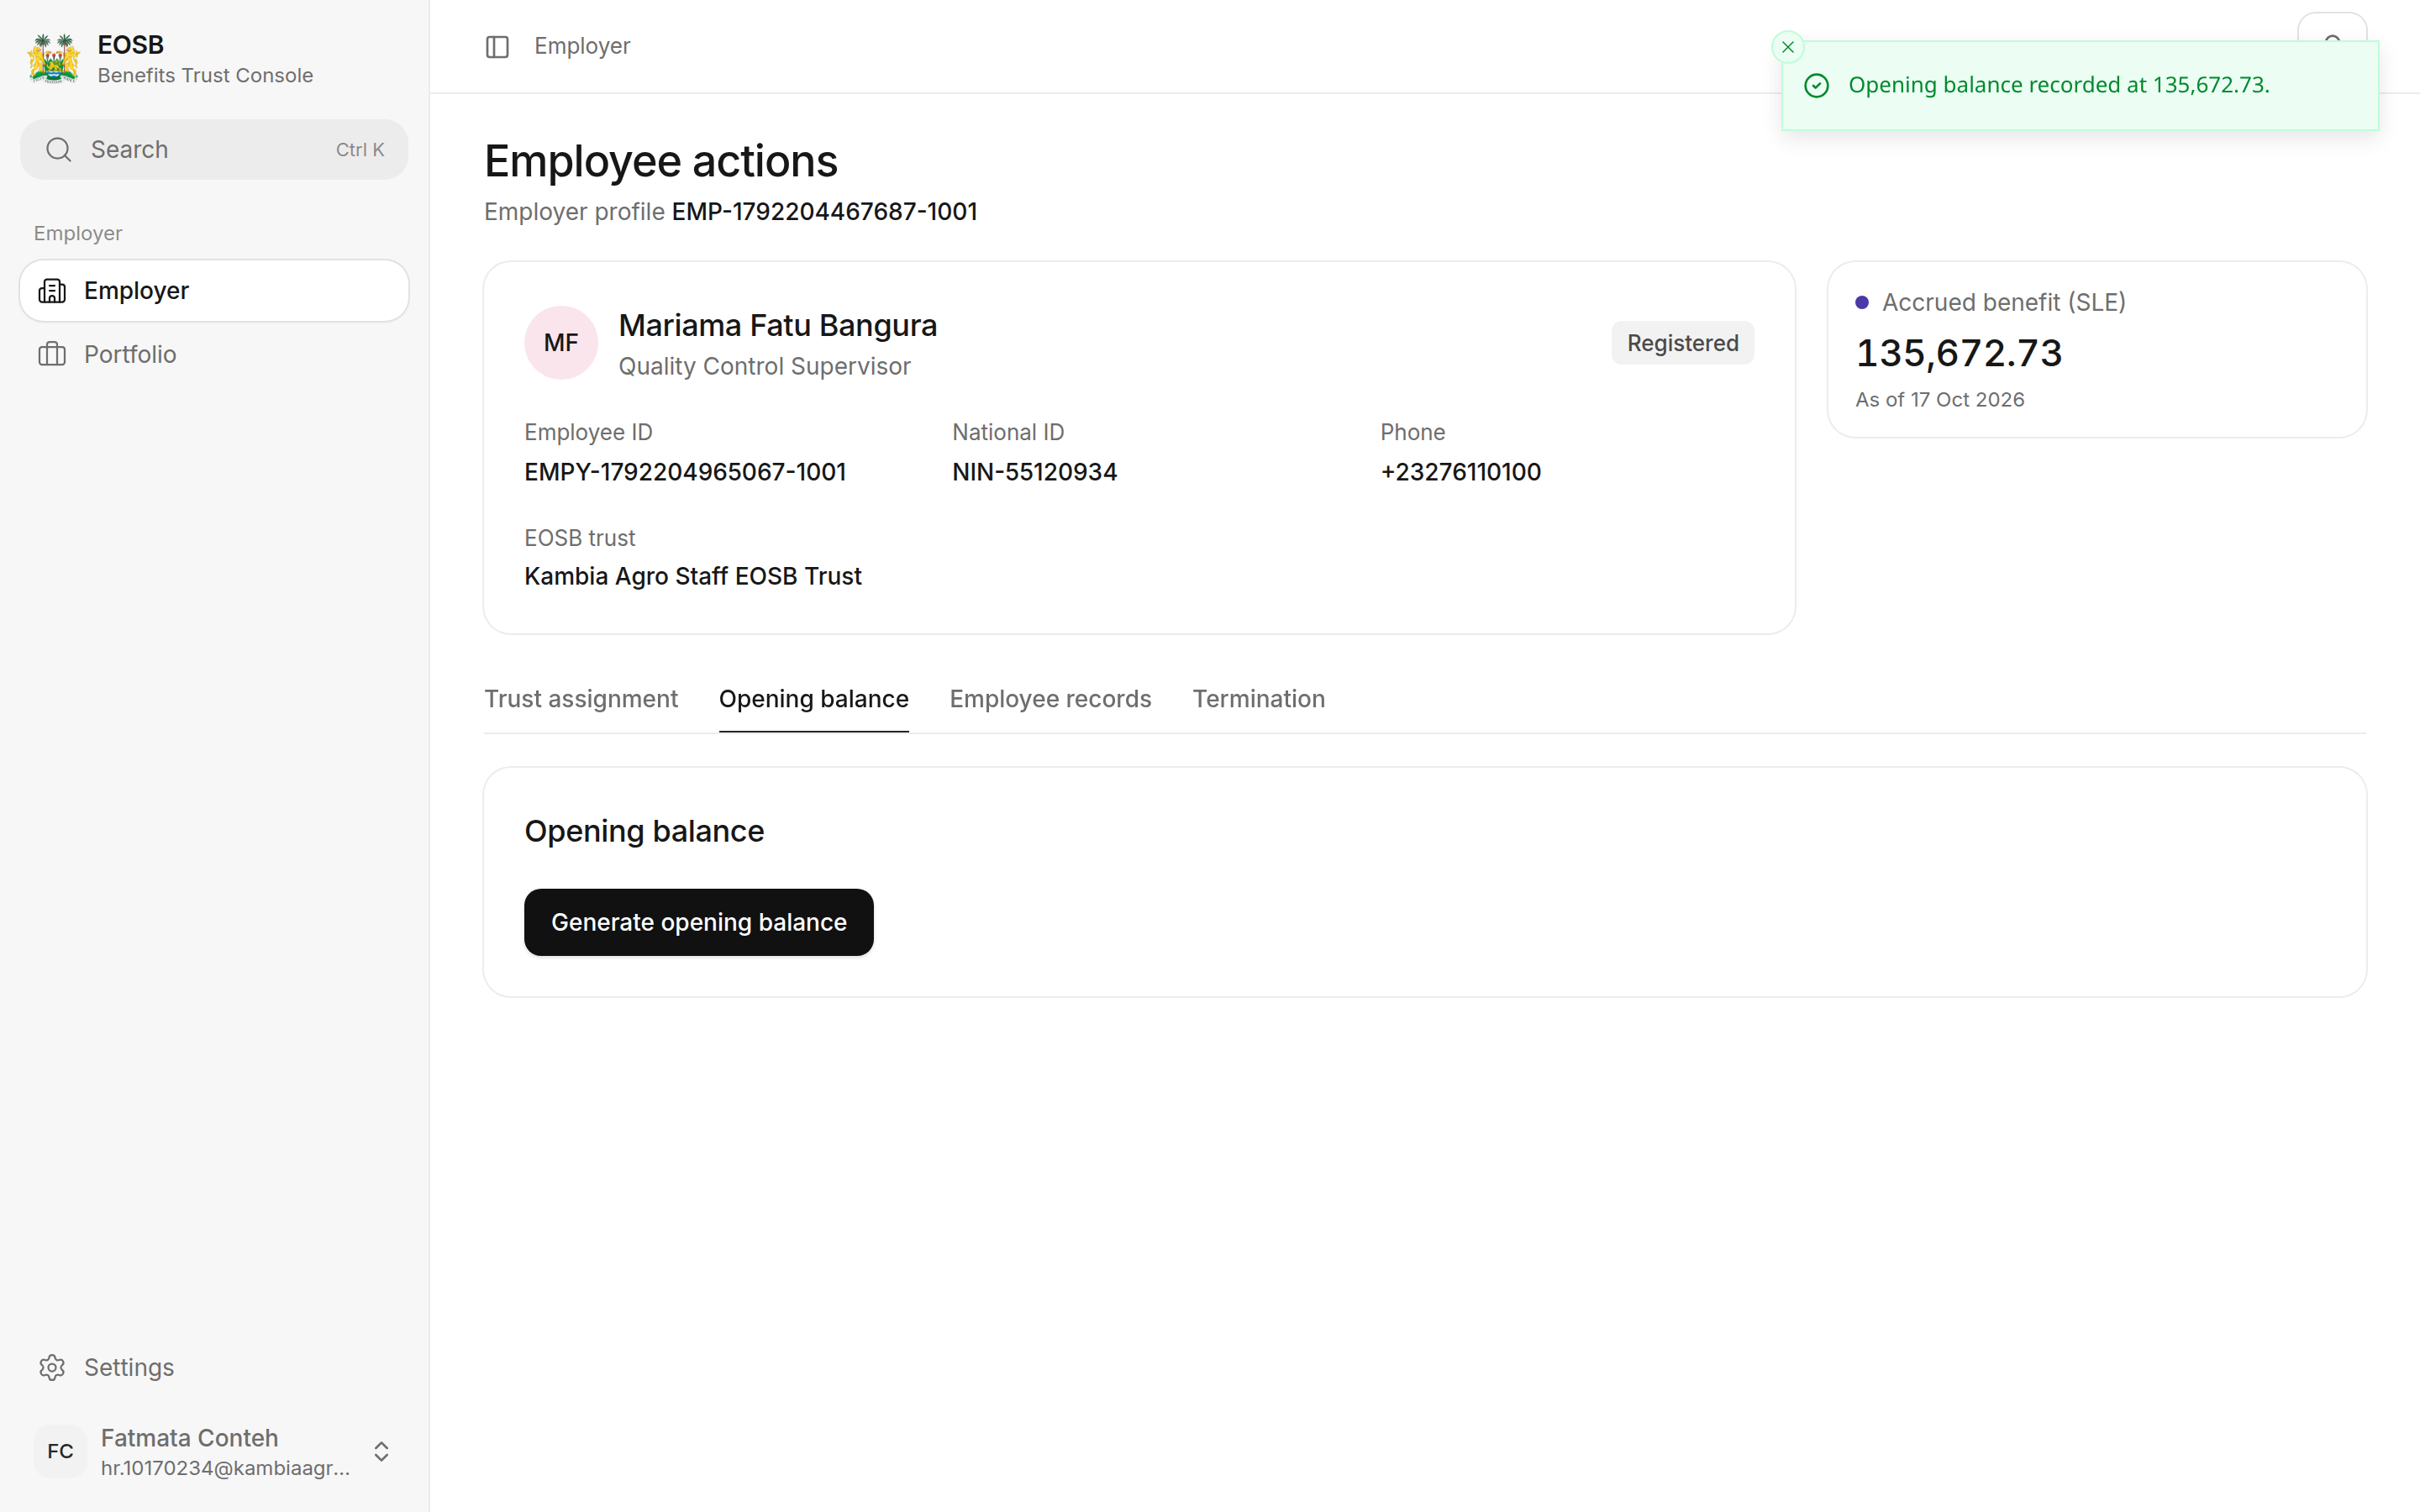
Task: Click the purple Accrued benefit dot
Action: click(1862, 302)
